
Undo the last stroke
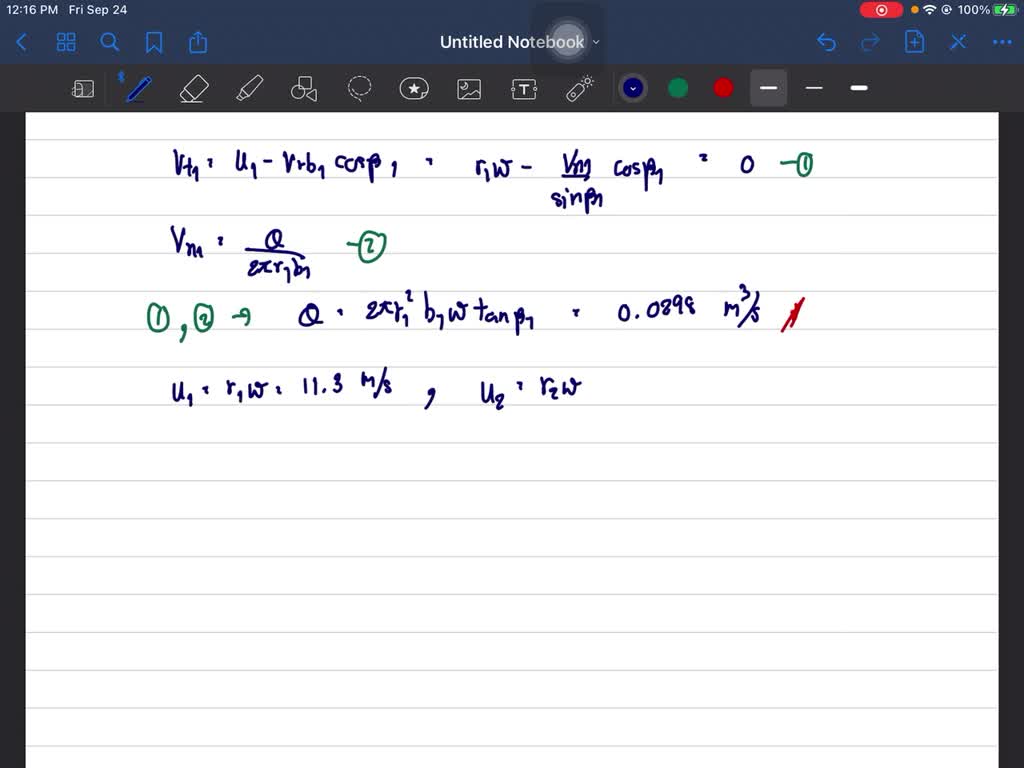(826, 42)
